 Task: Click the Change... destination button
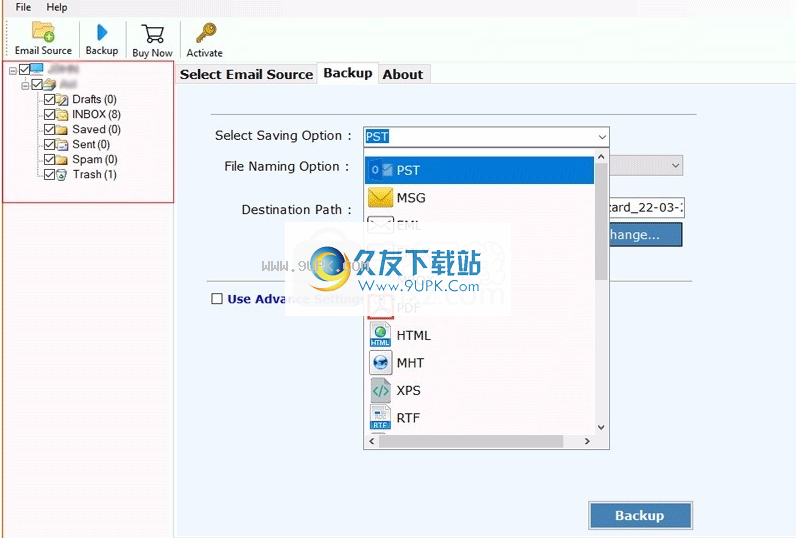click(645, 234)
